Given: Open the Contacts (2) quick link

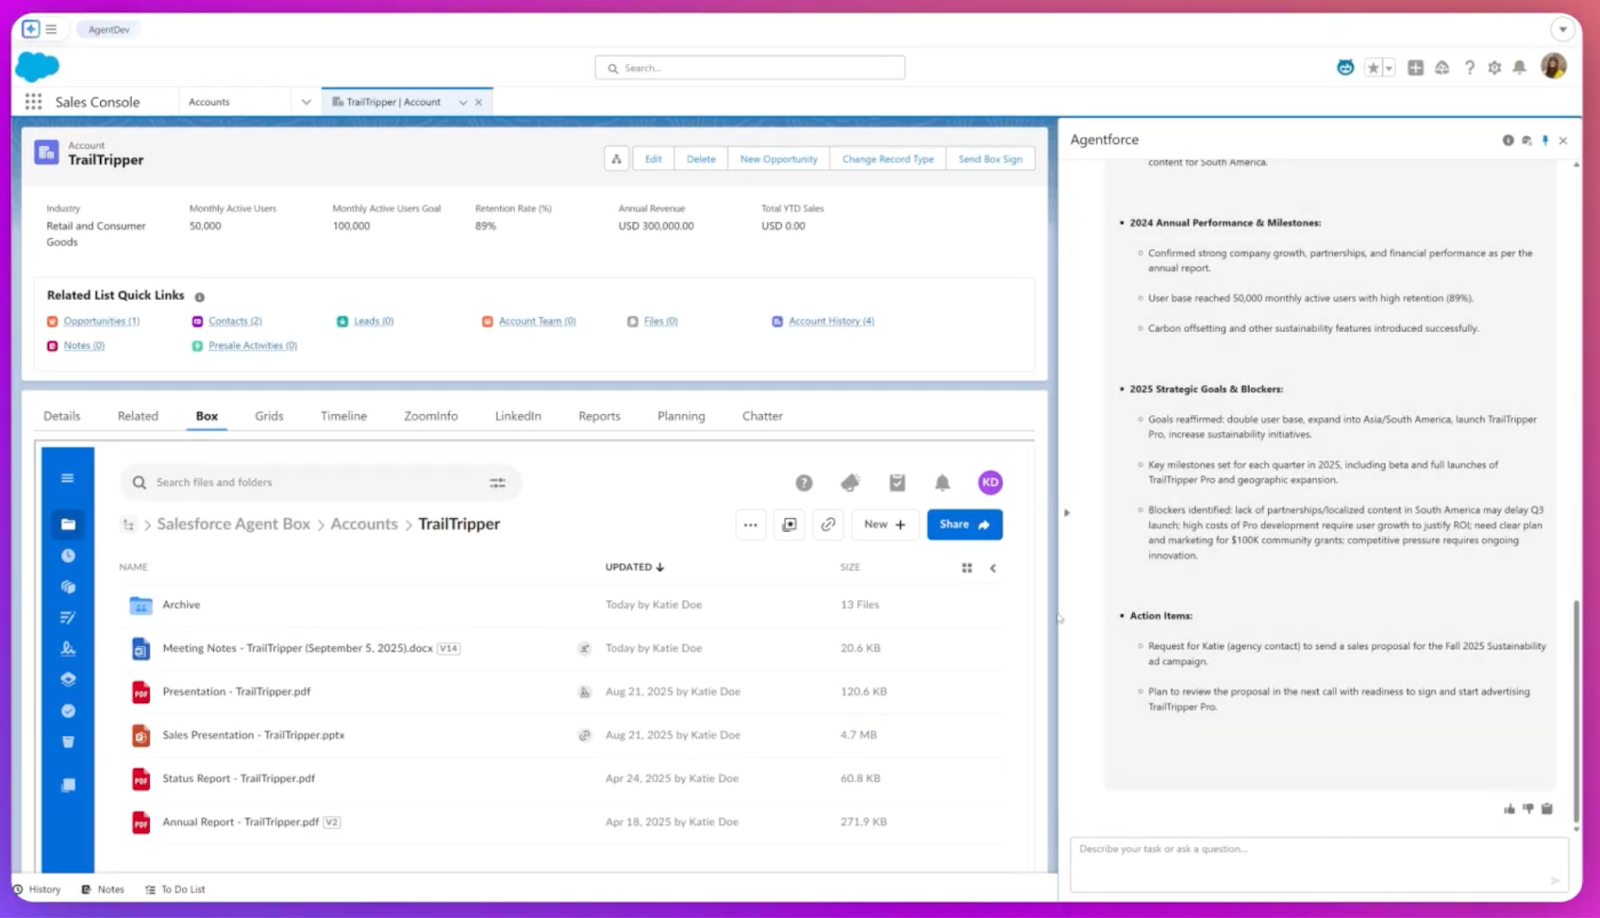Looking at the screenshot, I should click(235, 321).
